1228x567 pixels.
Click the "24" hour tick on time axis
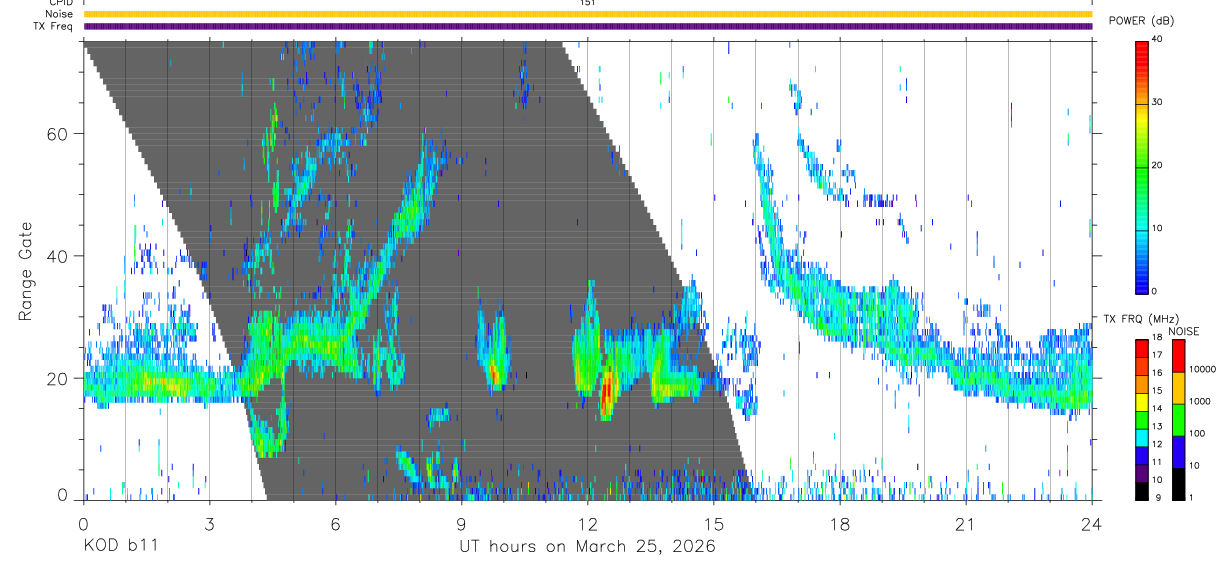pyautogui.click(x=1092, y=524)
